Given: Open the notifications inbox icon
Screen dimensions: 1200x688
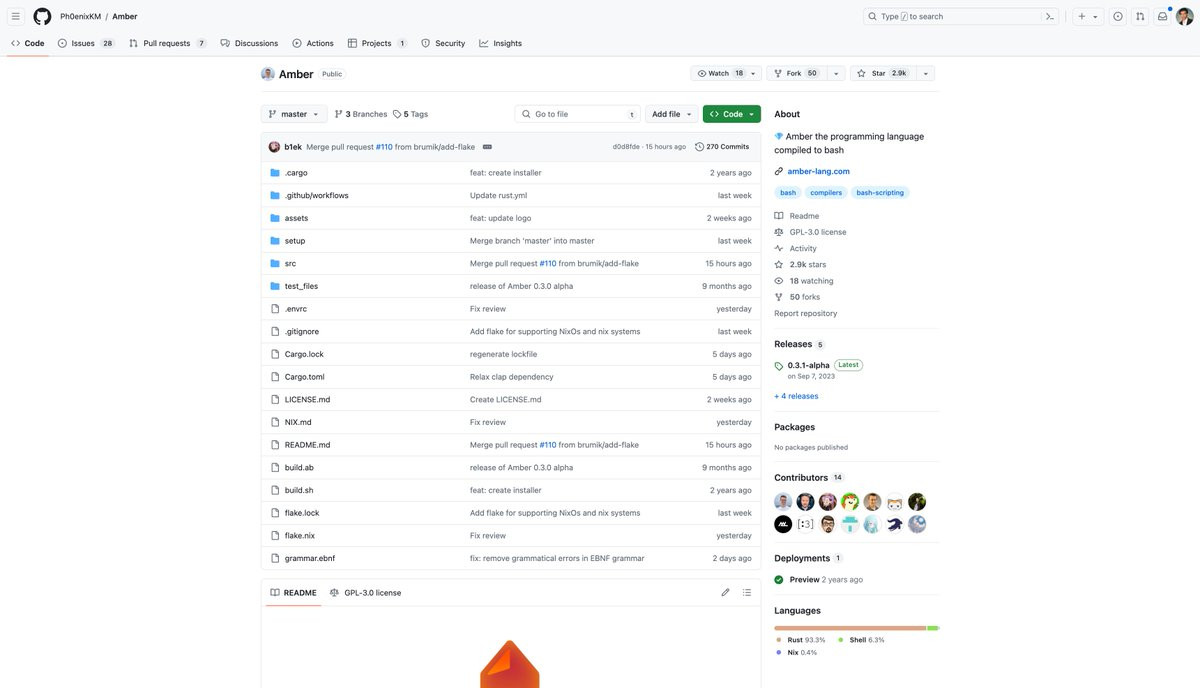Looking at the screenshot, I should [x=1163, y=16].
